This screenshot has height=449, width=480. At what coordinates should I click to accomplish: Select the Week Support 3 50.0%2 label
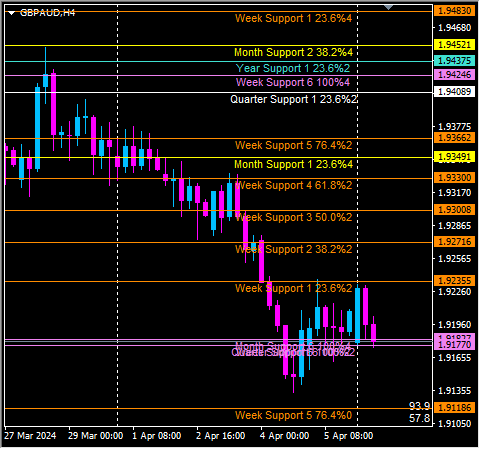click(x=293, y=217)
